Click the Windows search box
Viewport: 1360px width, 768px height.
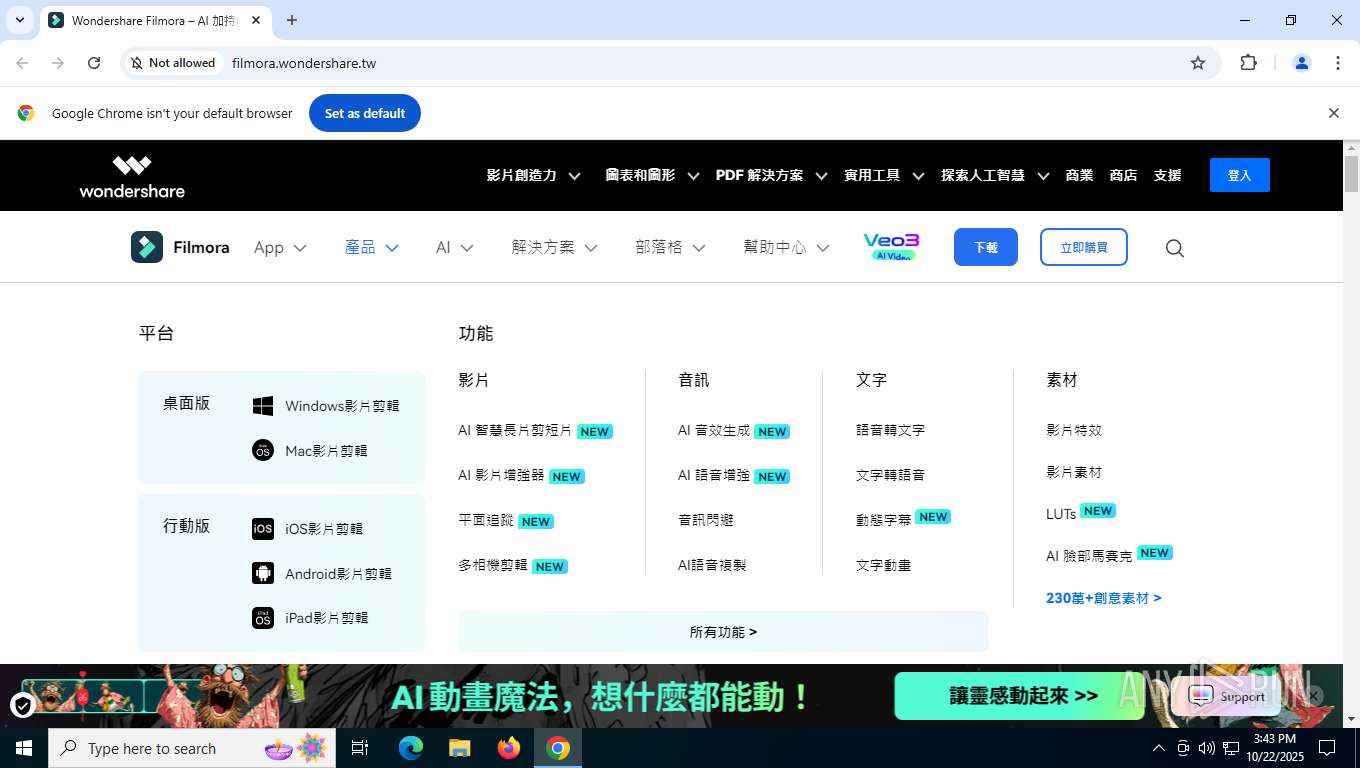[191, 748]
